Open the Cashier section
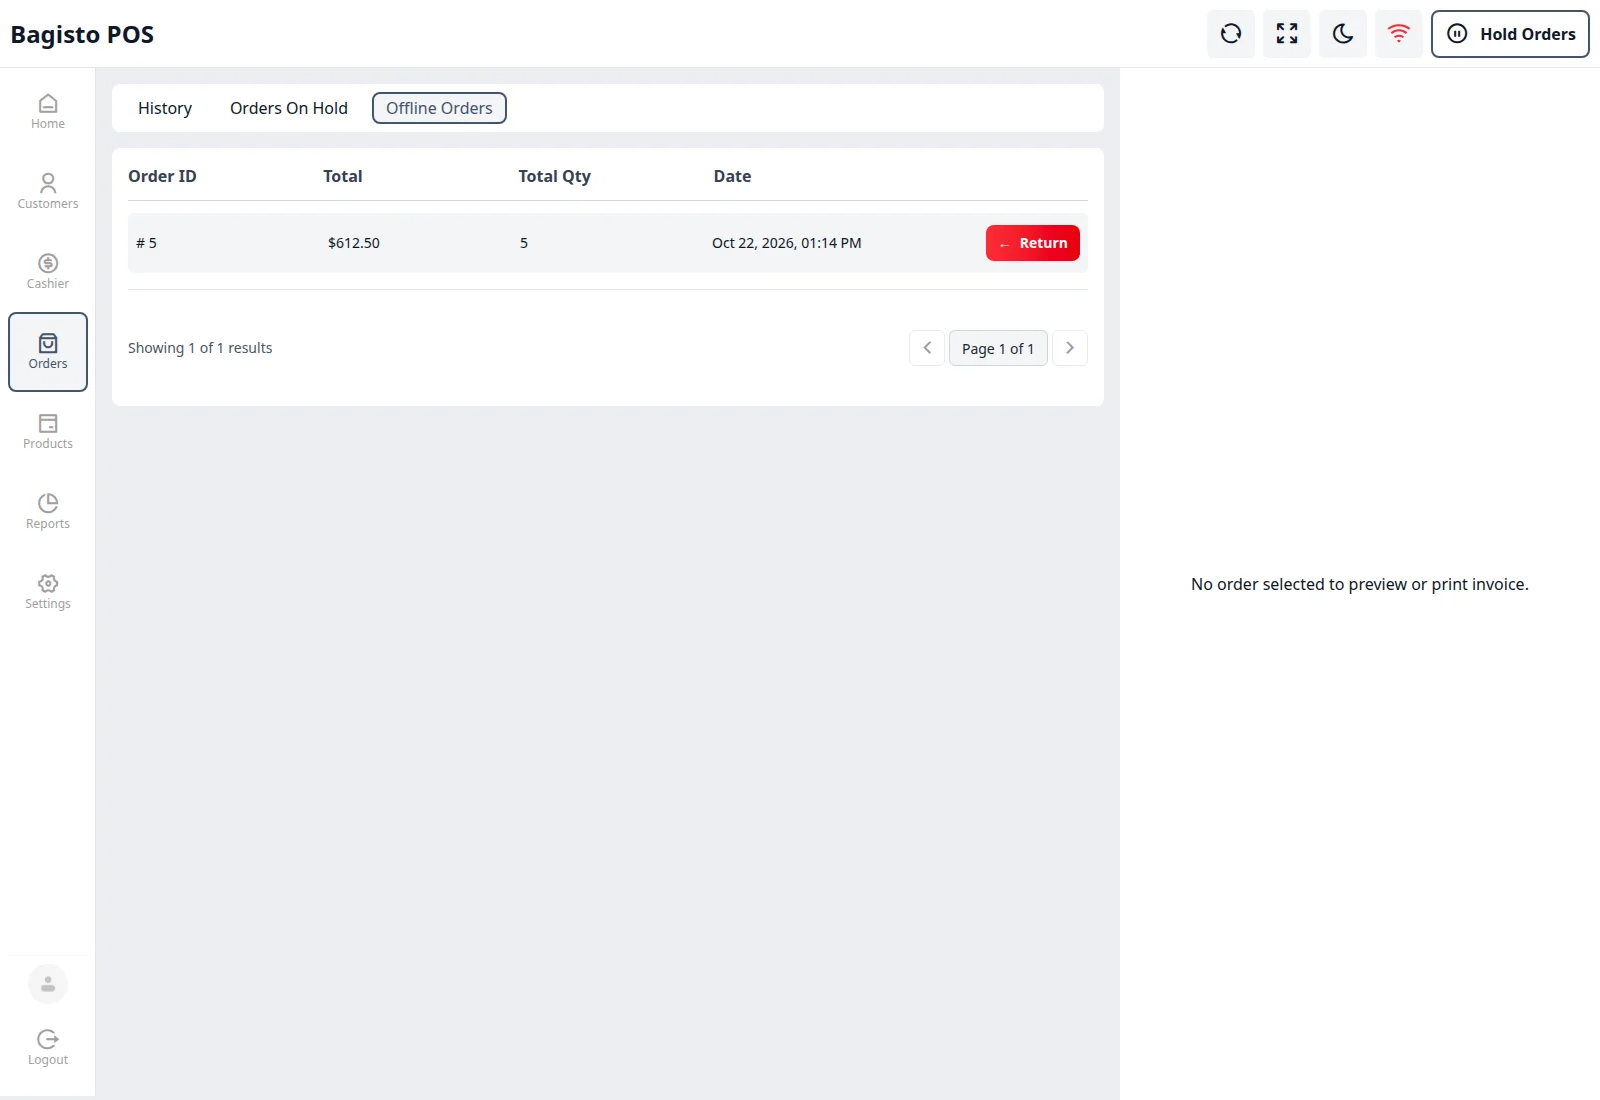Viewport: 1600px width, 1100px height. pos(48,272)
